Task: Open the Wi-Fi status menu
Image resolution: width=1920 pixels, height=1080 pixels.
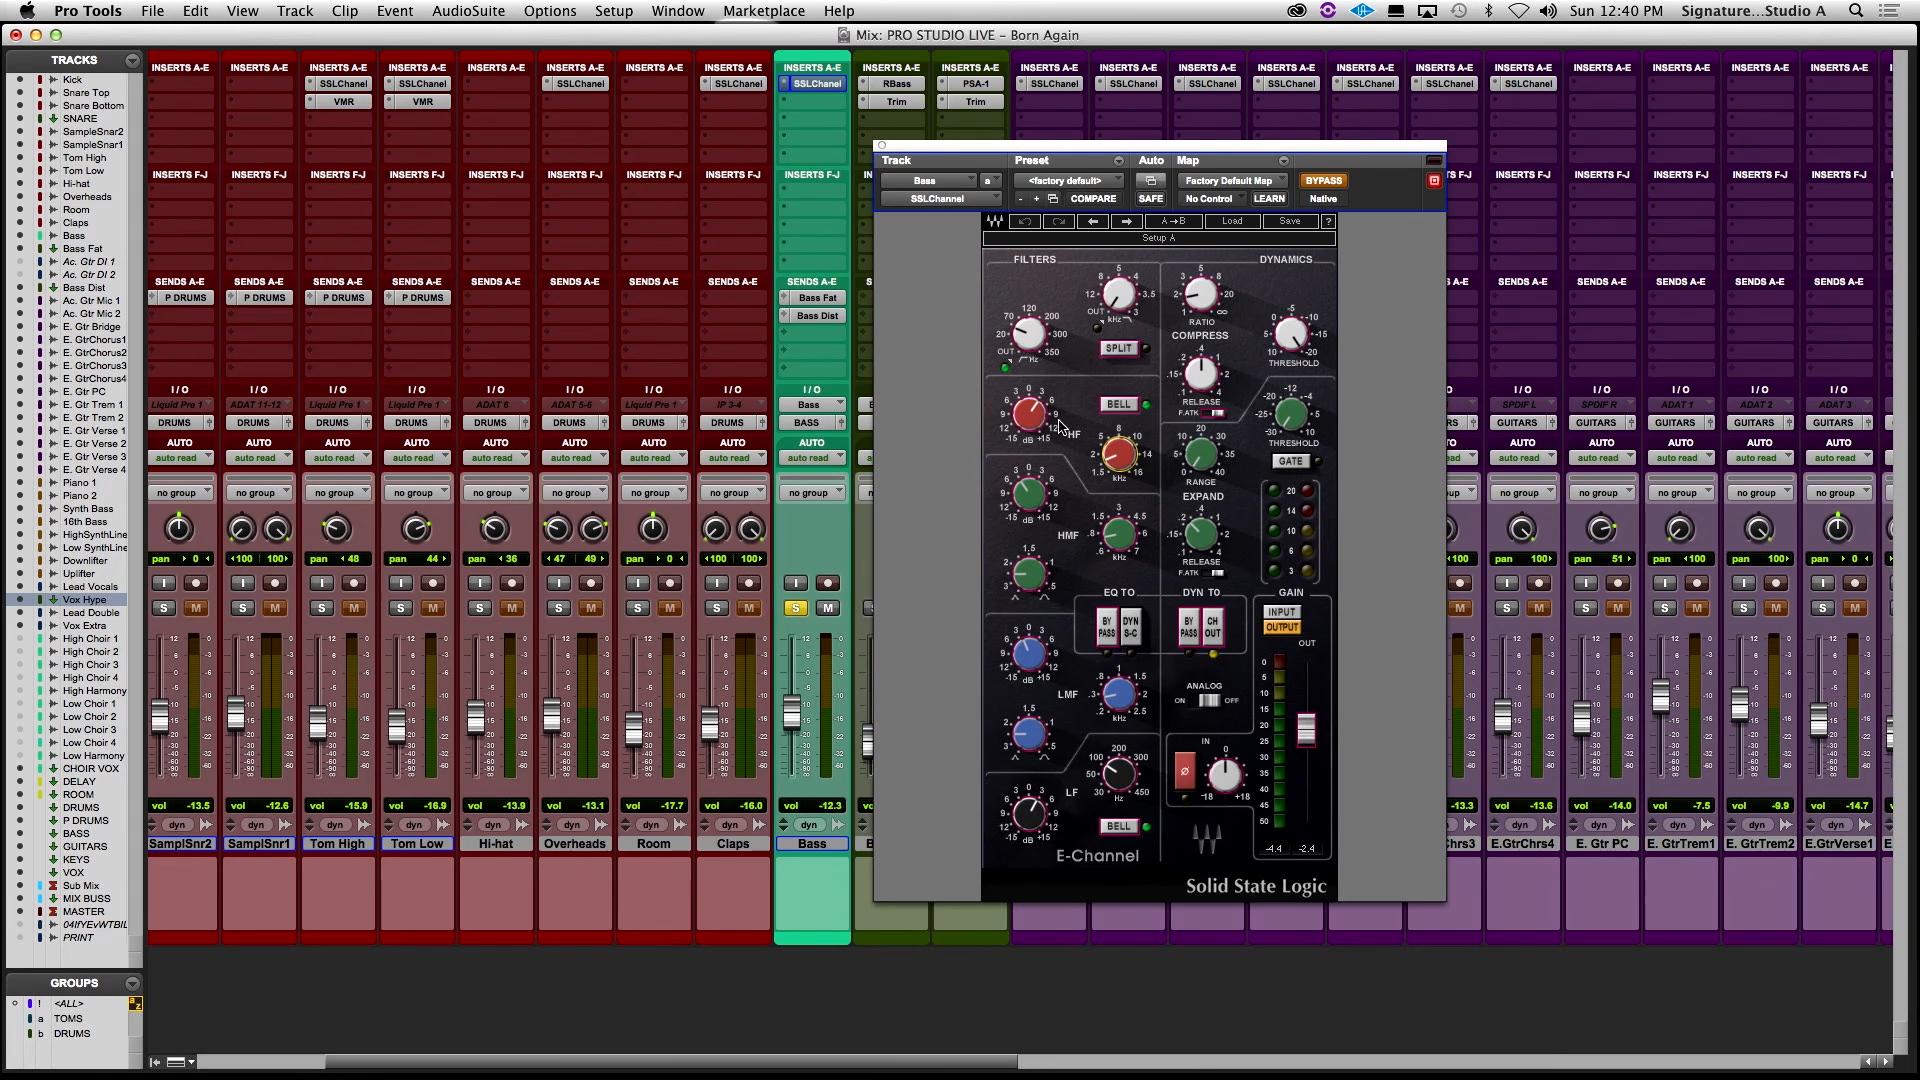Action: 1518,11
